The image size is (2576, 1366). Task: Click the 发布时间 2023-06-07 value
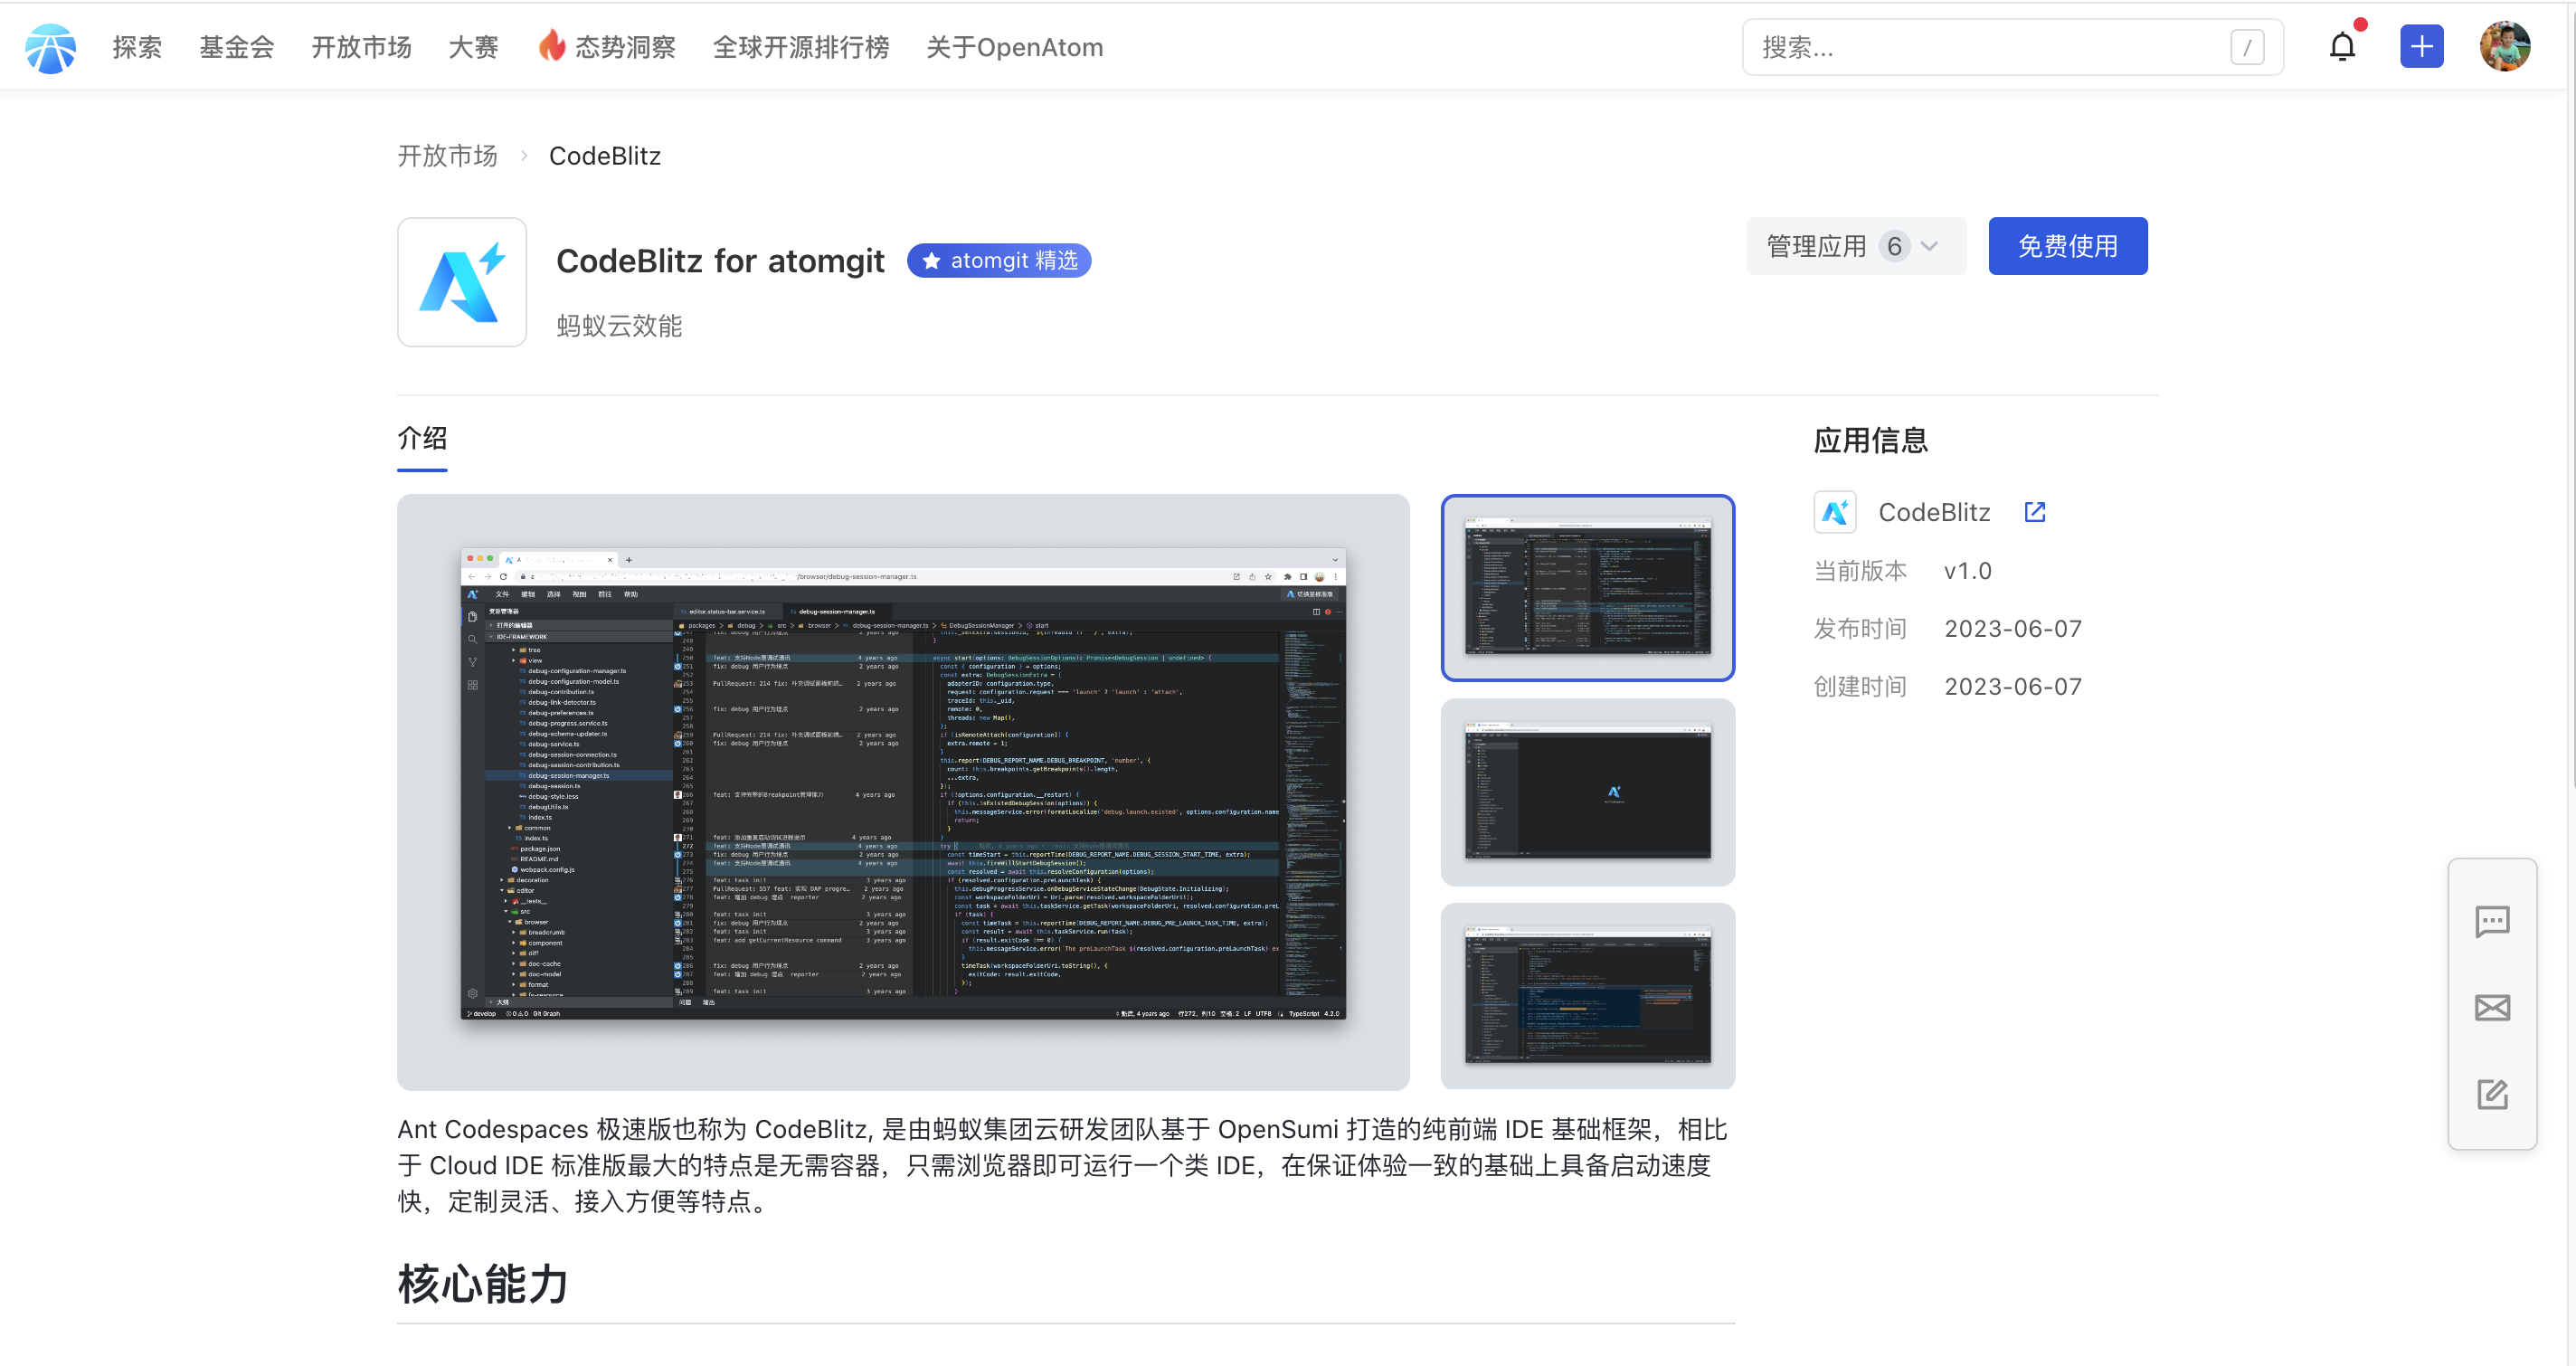point(2012,629)
